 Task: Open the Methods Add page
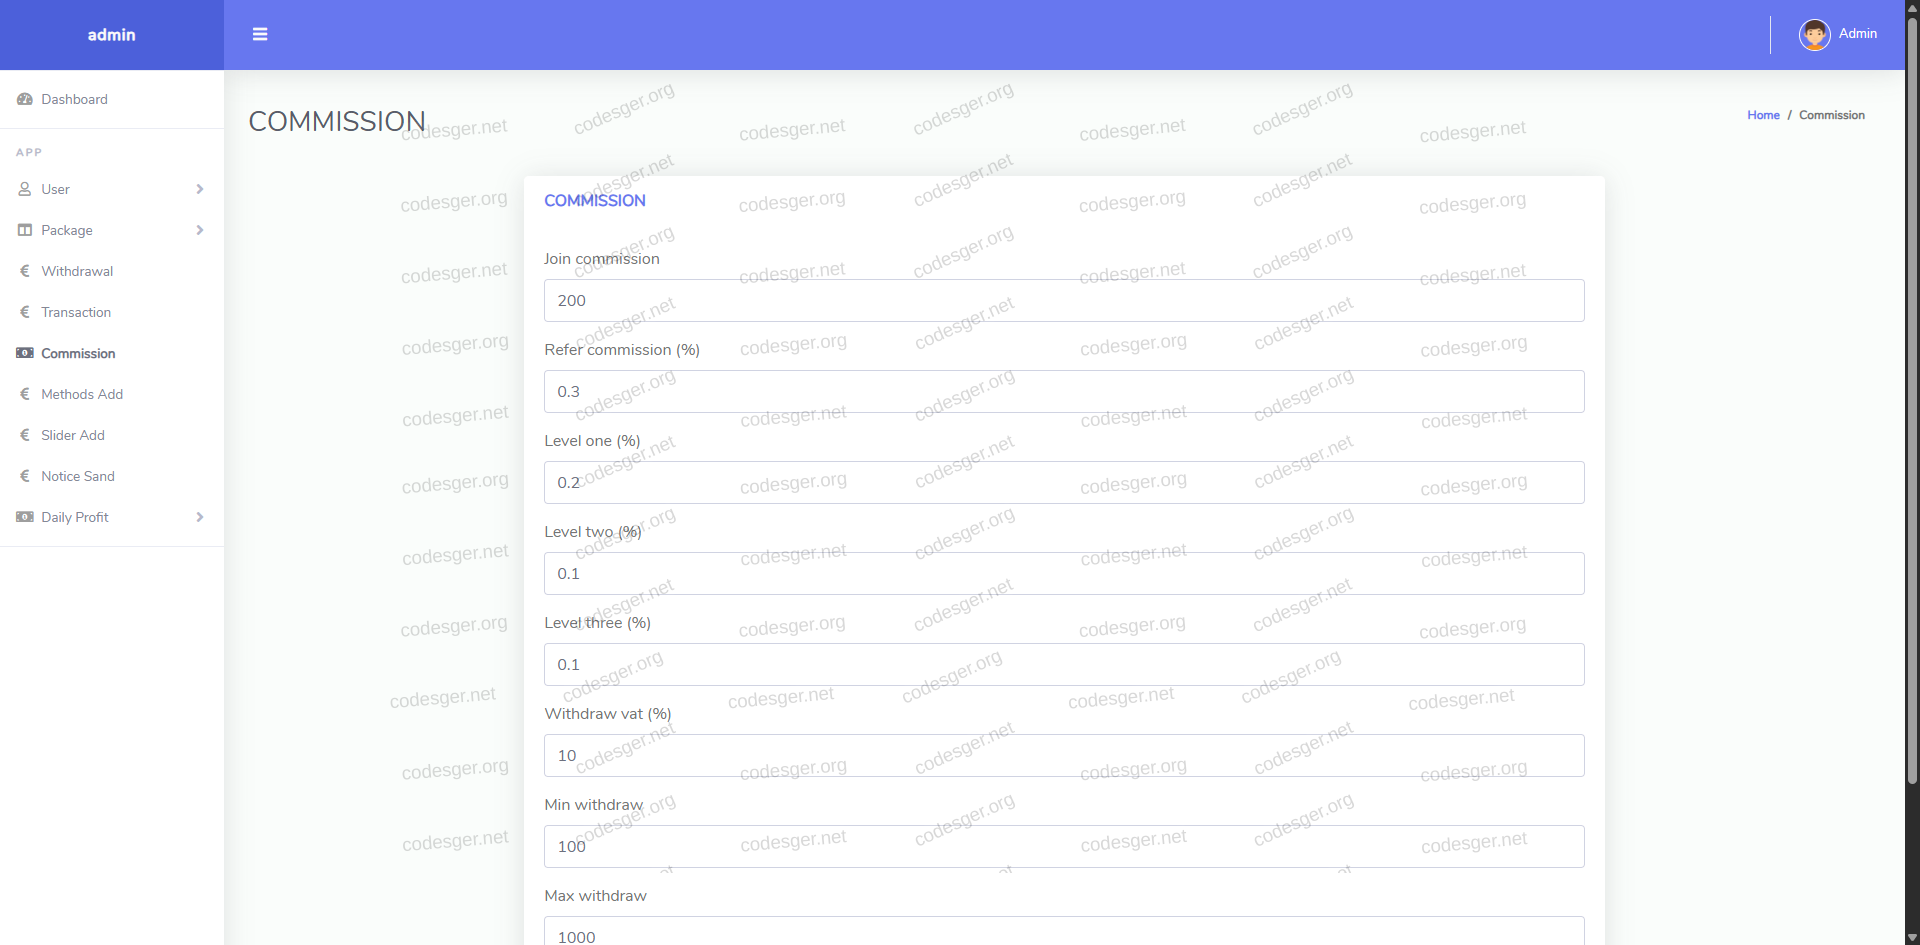pyautogui.click(x=82, y=394)
